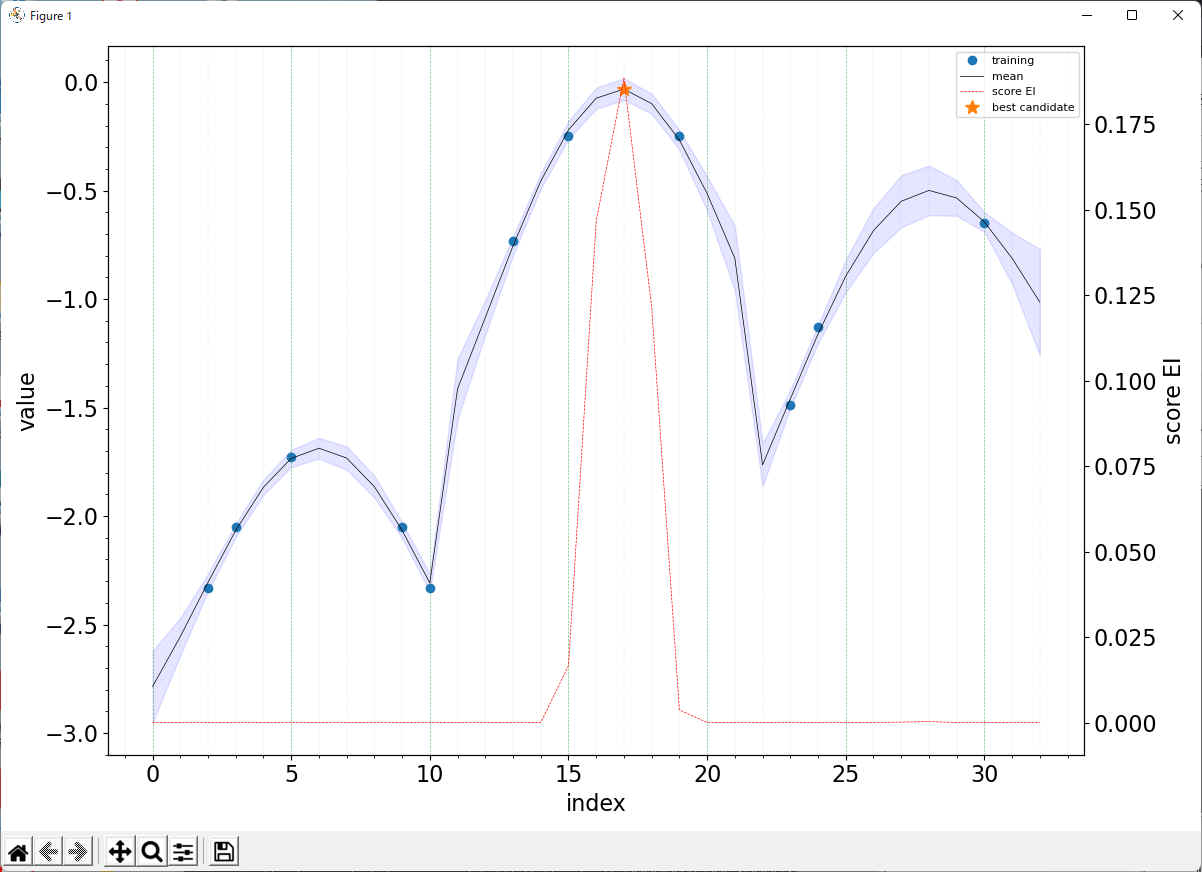Activate the Pan axes tool

(x=120, y=852)
